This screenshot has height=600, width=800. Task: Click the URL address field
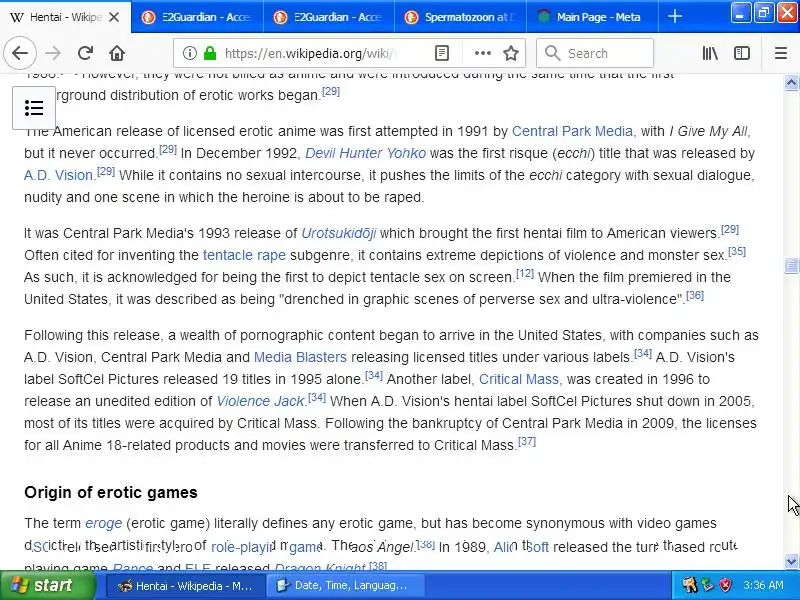(x=309, y=53)
